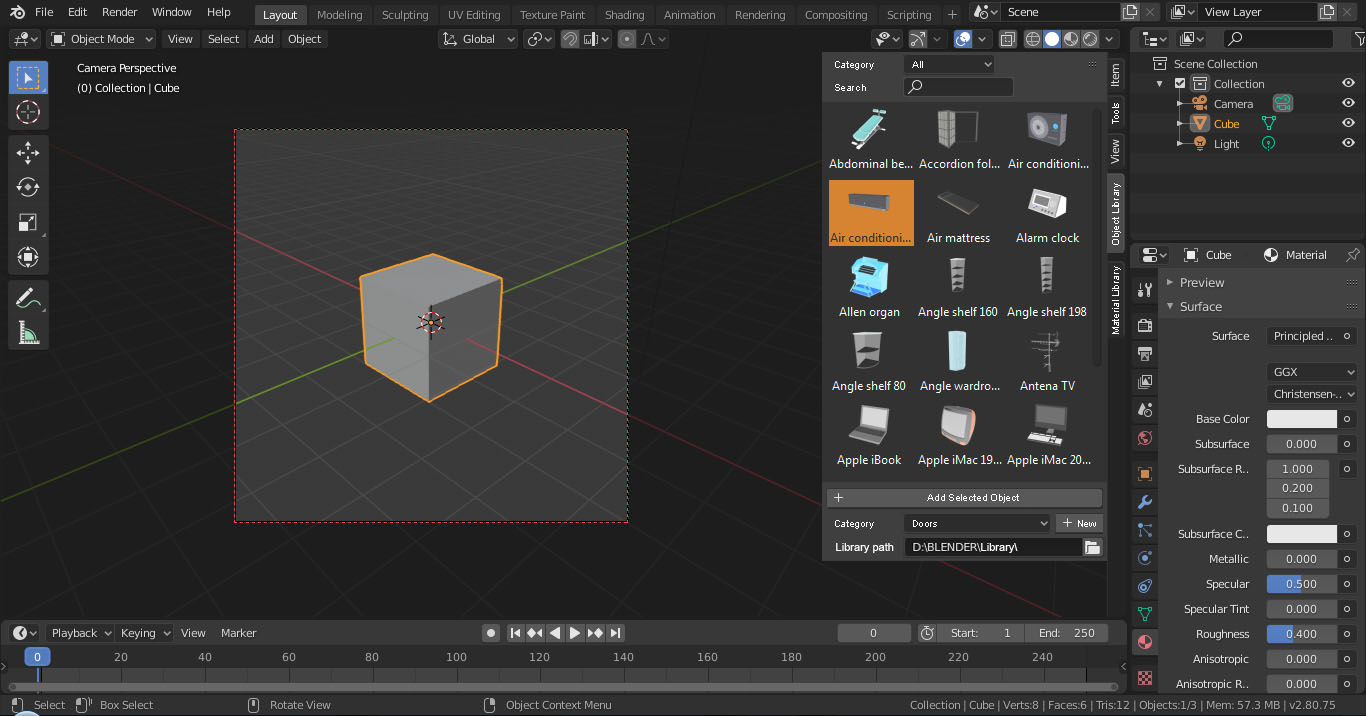Activate the Move tool
This screenshot has width=1366, height=716.
pyautogui.click(x=28, y=153)
